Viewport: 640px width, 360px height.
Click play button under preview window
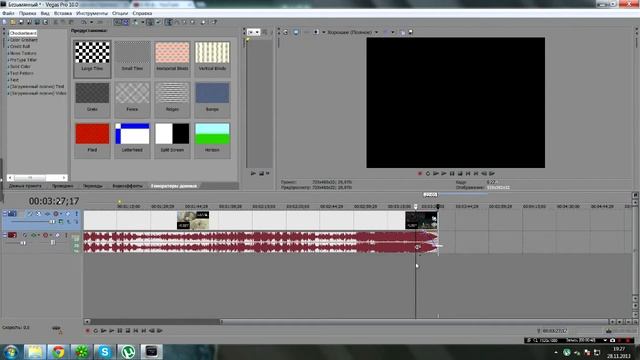coord(444,173)
